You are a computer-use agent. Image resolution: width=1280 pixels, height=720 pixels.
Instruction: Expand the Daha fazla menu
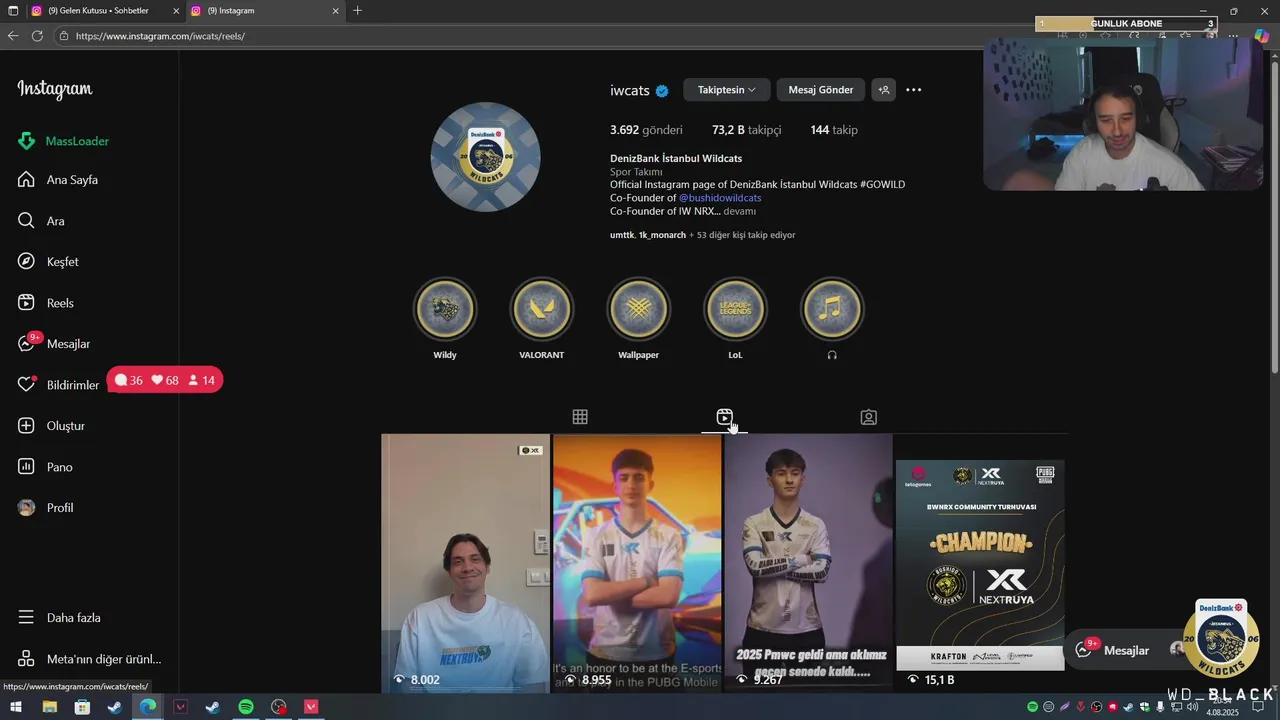[x=60, y=618]
